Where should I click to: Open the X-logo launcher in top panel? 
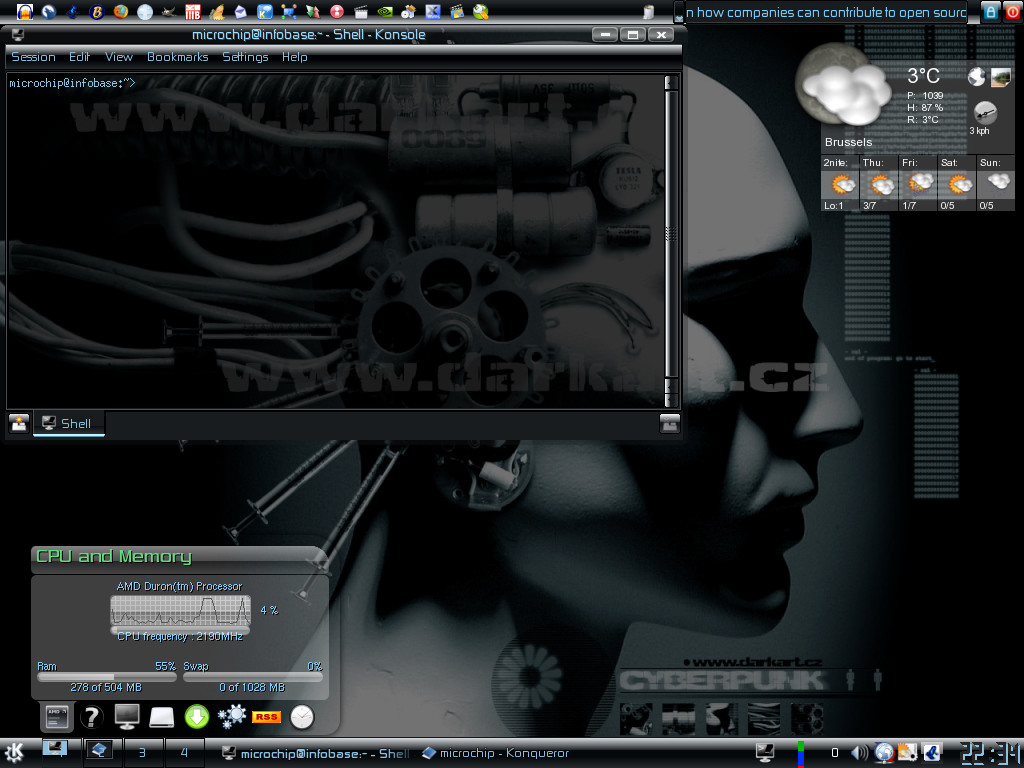click(x=432, y=11)
